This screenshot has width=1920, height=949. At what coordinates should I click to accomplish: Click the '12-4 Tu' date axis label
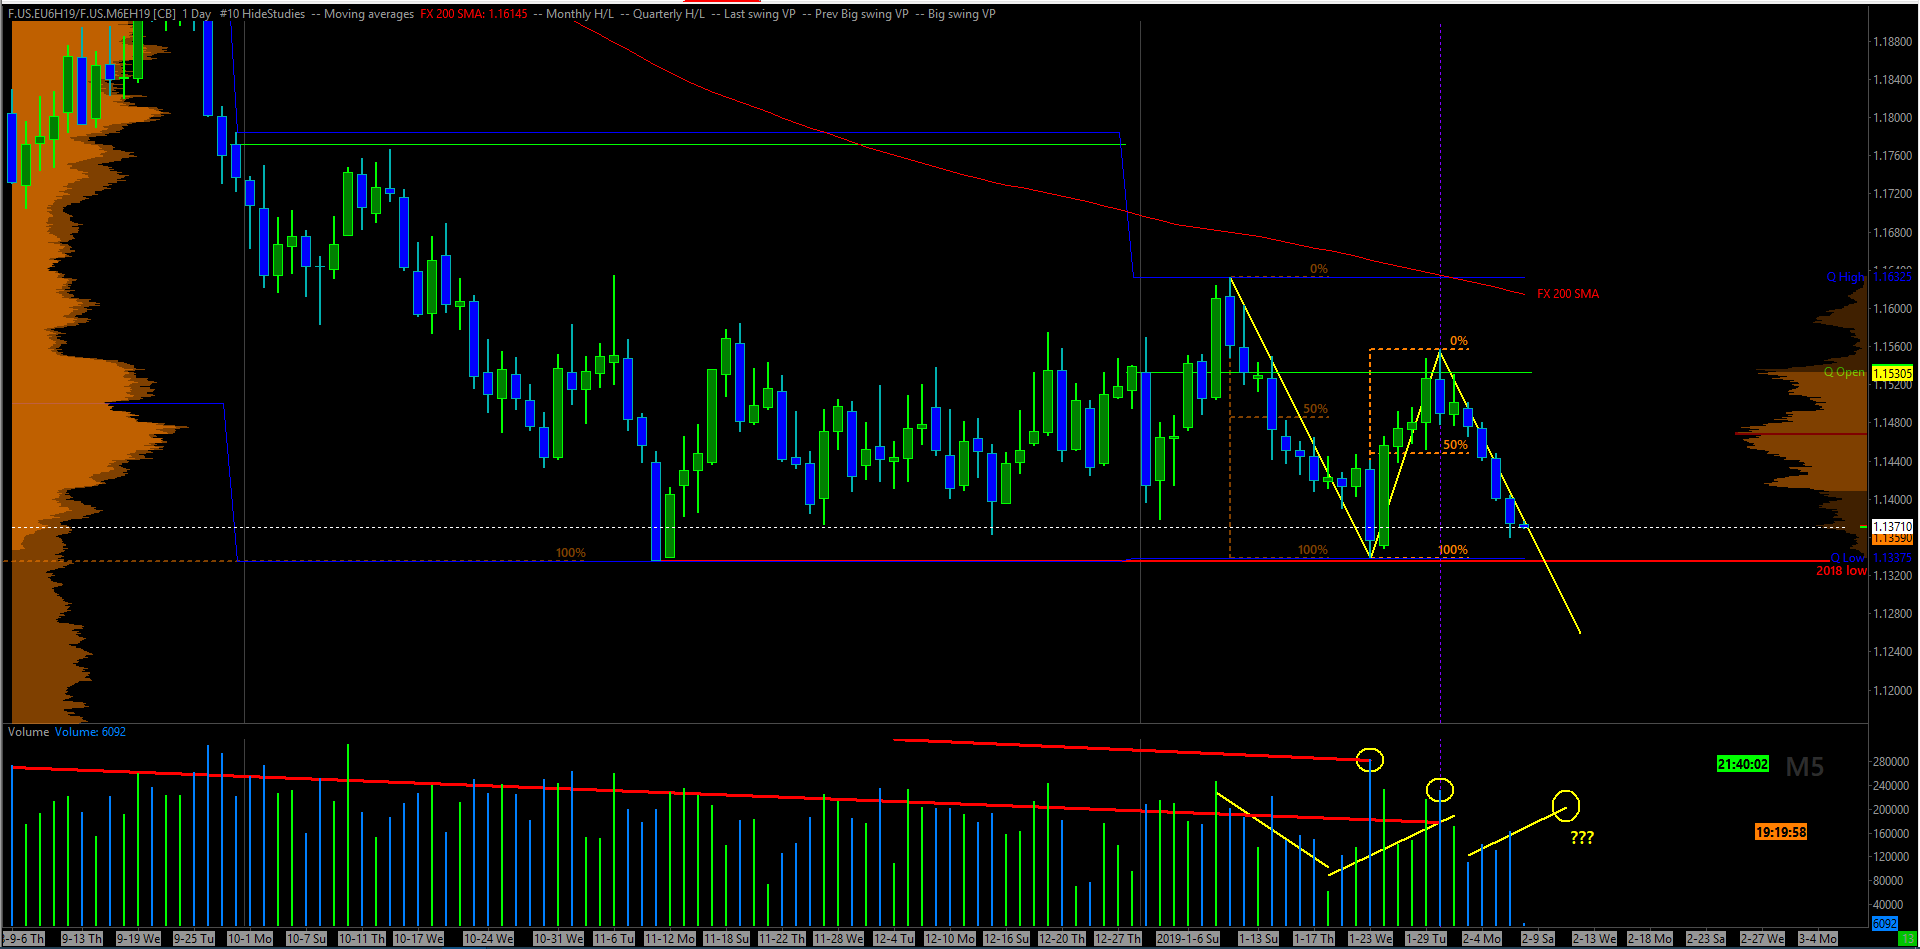pos(893,938)
